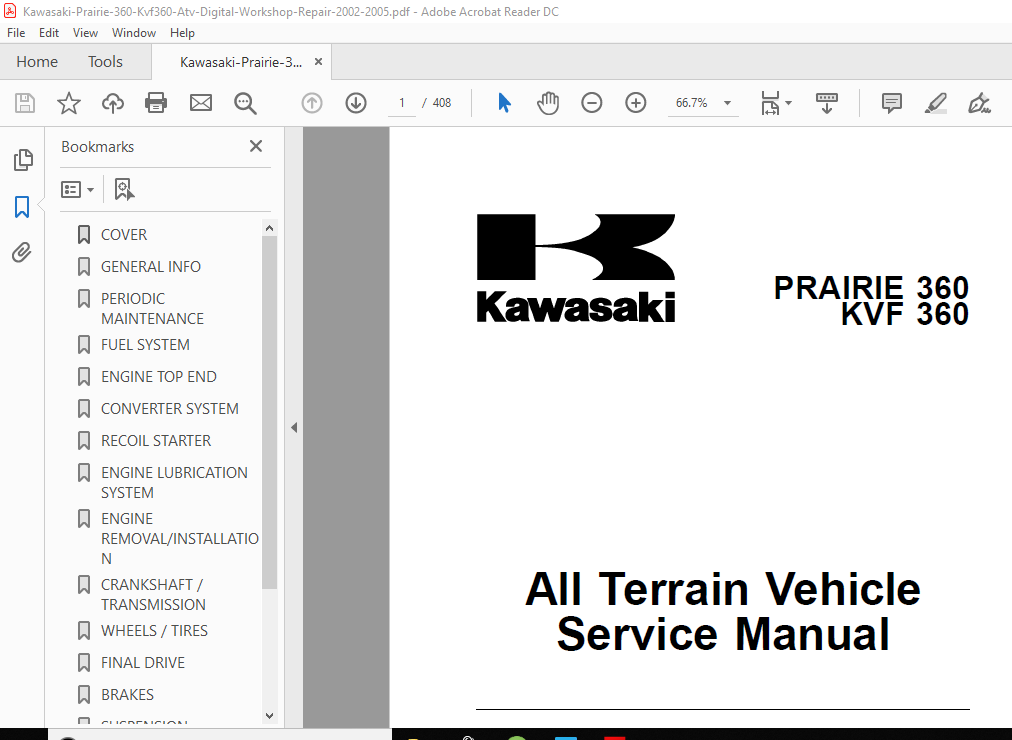This screenshot has width=1012, height=740.
Task: Select WHEELS / TIRES bookmark
Action: pos(154,630)
